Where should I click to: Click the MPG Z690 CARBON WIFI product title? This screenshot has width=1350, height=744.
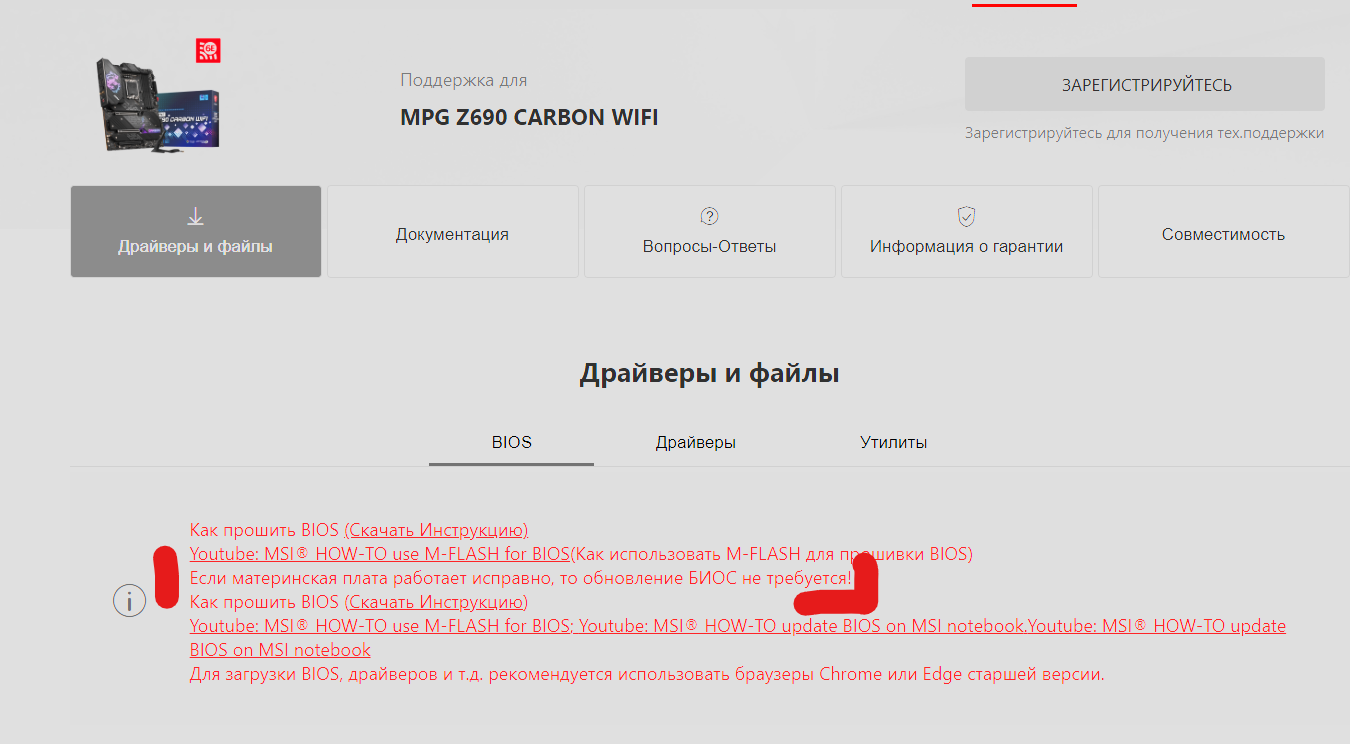click(529, 118)
